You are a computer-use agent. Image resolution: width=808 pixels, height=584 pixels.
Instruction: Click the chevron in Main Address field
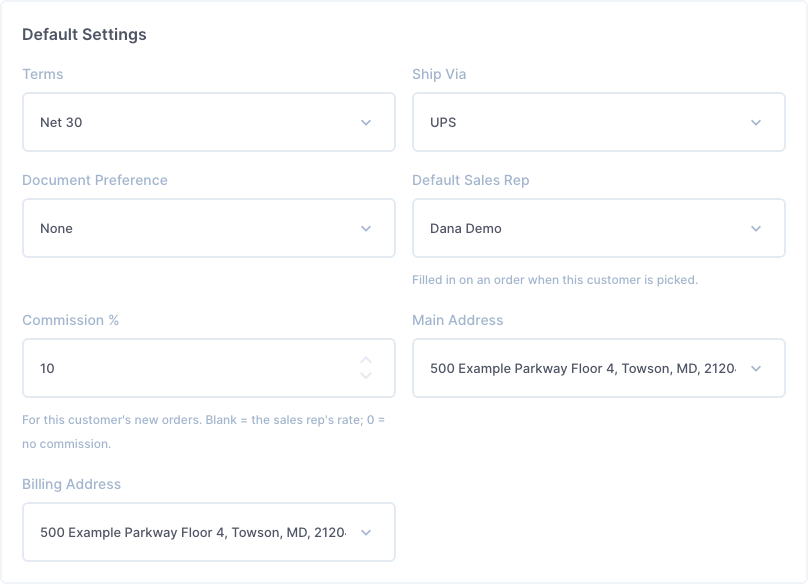click(x=756, y=369)
